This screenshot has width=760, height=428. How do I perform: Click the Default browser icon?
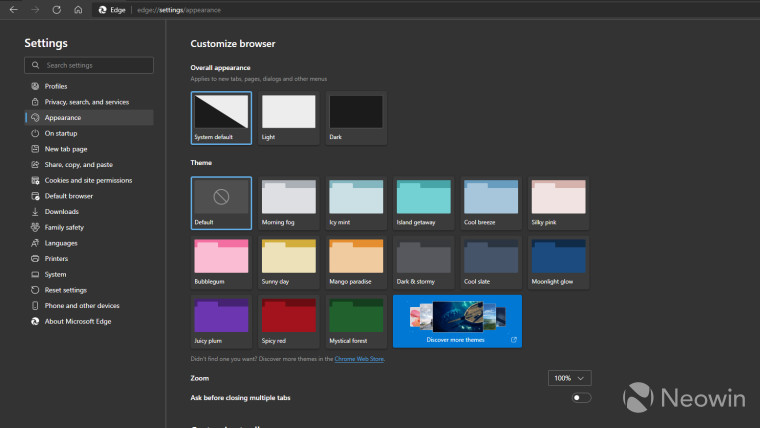35,196
